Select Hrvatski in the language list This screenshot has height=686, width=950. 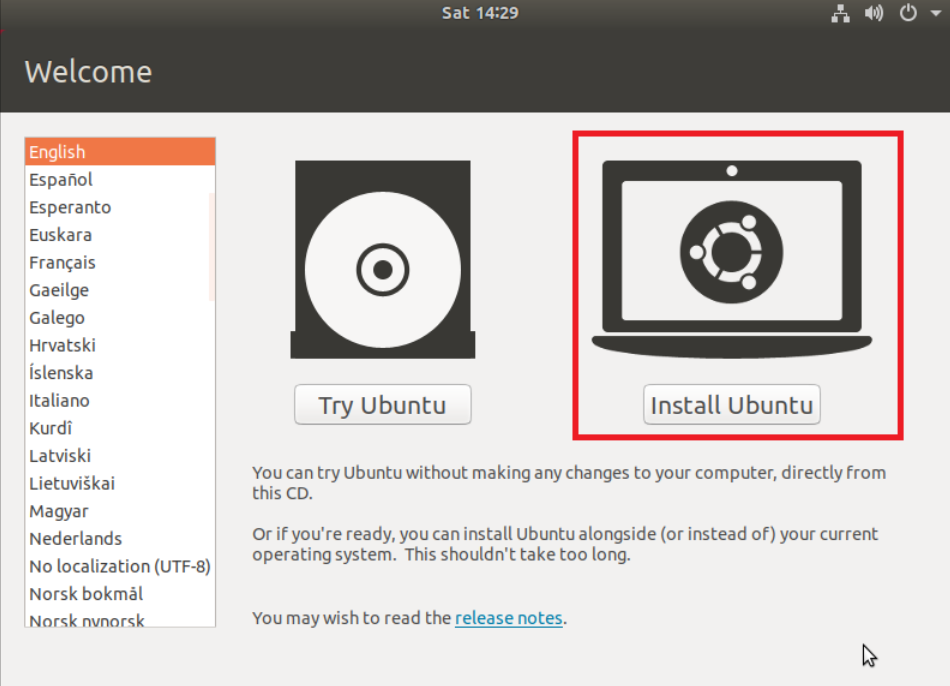tap(120, 345)
